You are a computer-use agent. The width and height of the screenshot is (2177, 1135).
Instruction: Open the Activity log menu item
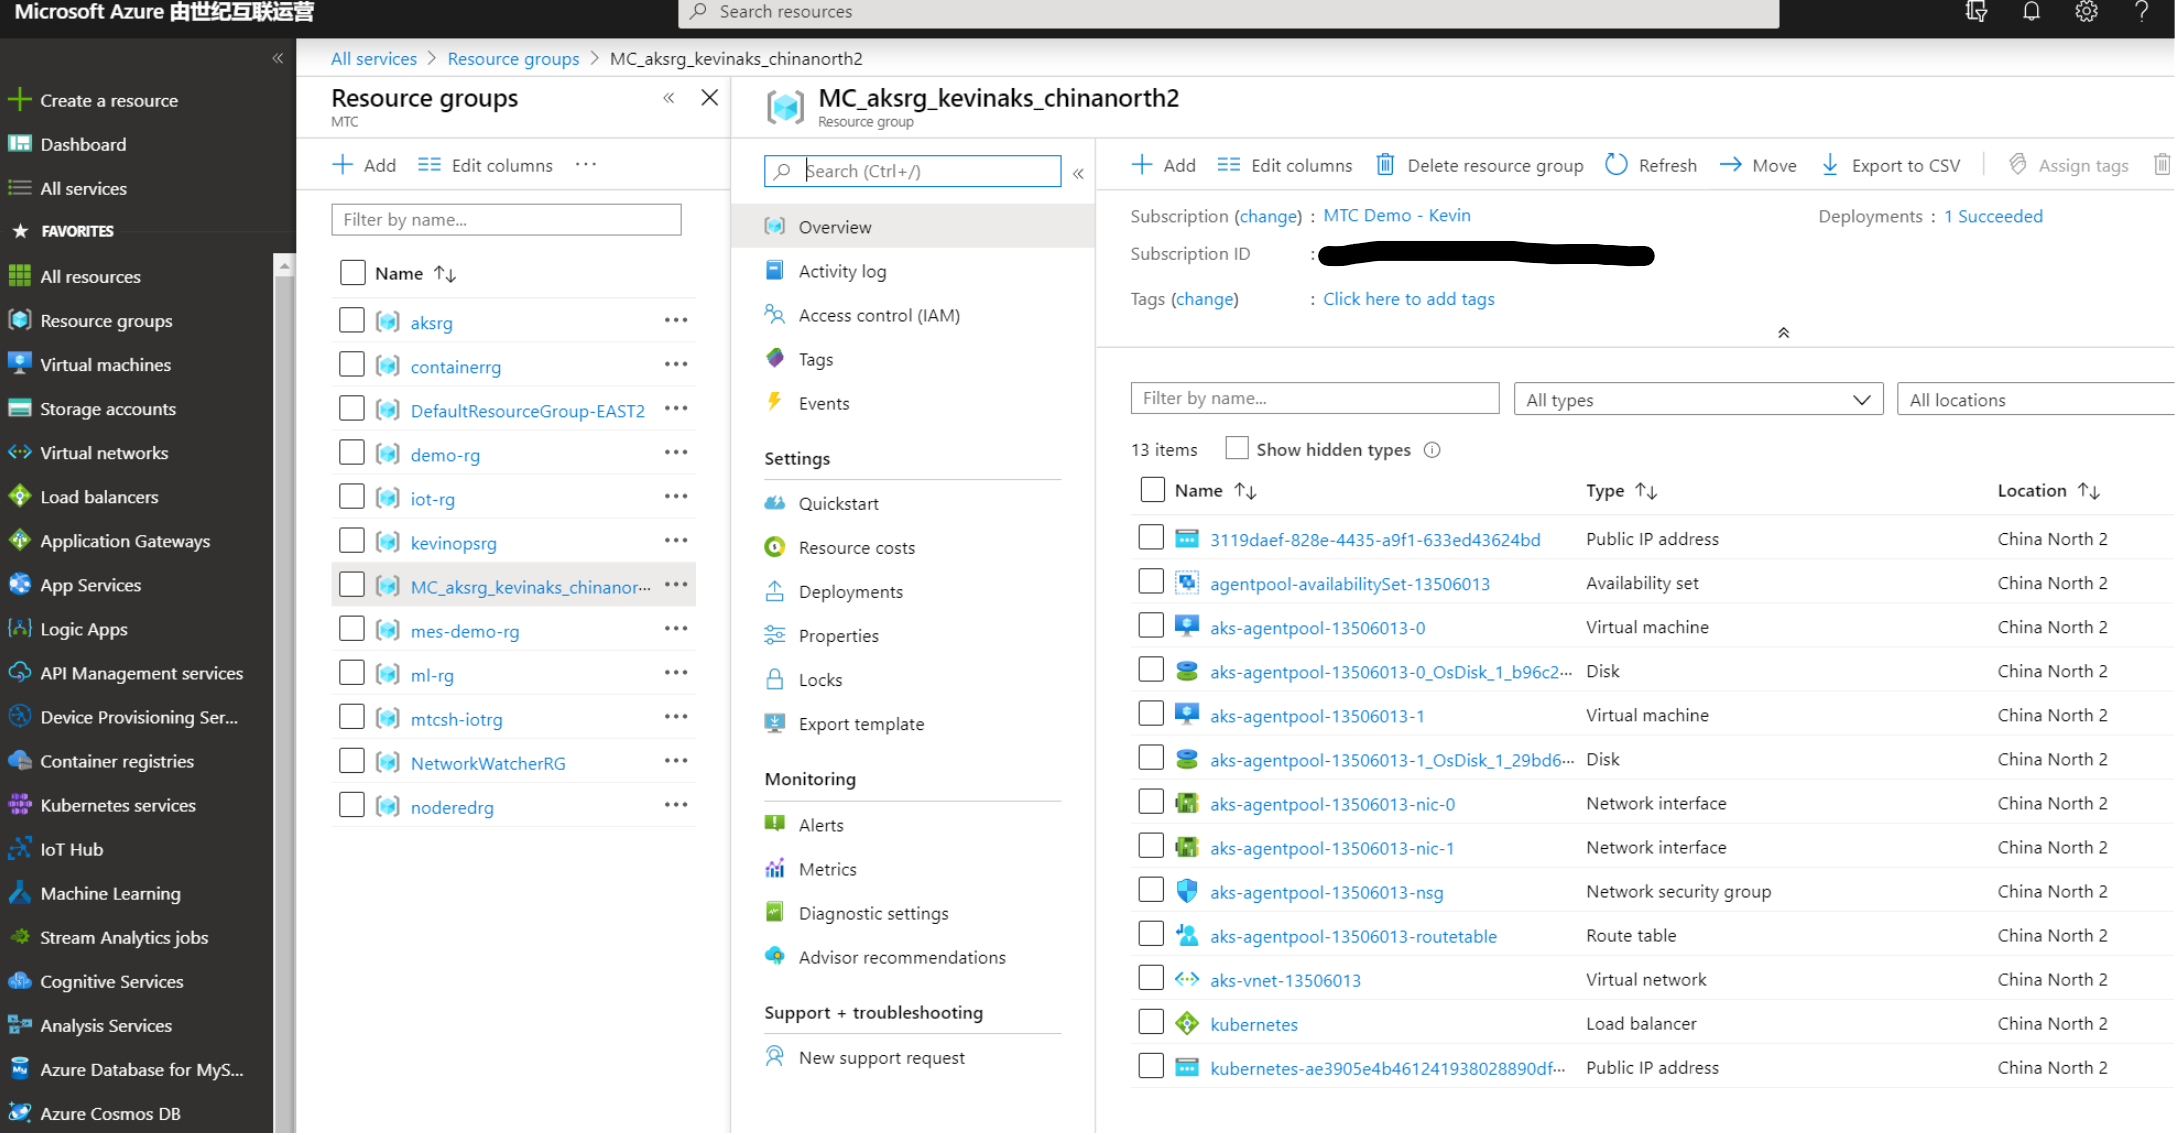842,271
